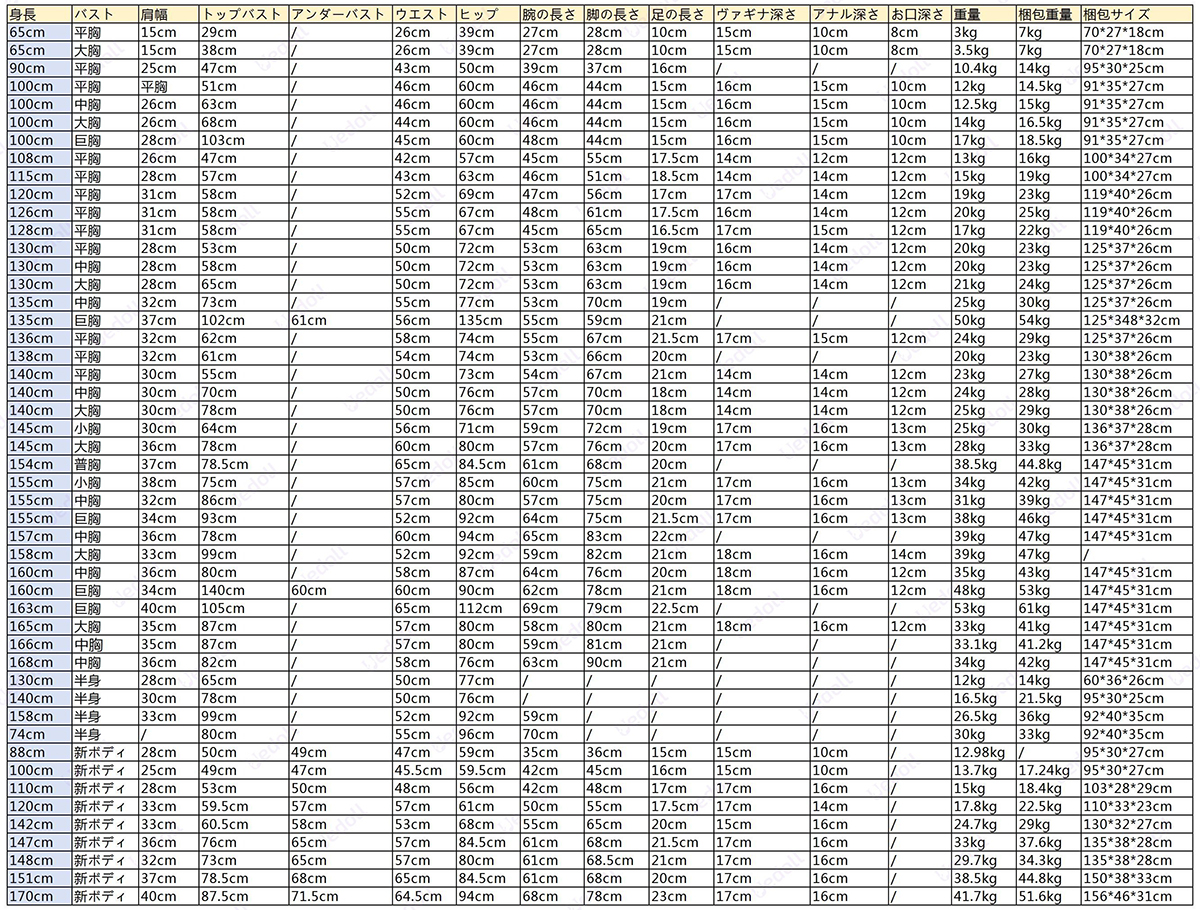
Task: Select the バスト column header
Action: [x=104, y=14]
